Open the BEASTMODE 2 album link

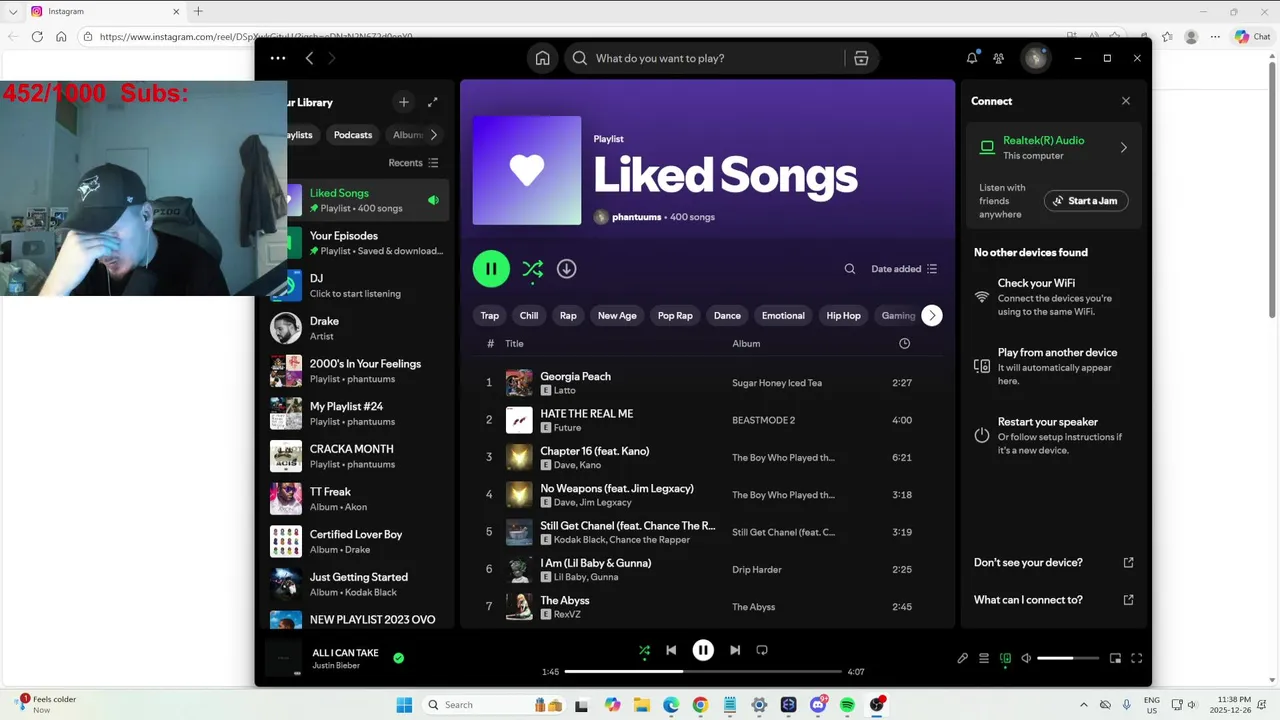(x=764, y=420)
